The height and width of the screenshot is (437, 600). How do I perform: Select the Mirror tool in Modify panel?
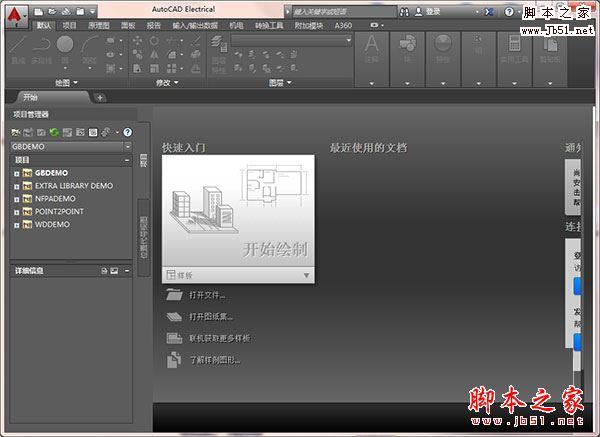(154, 55)
